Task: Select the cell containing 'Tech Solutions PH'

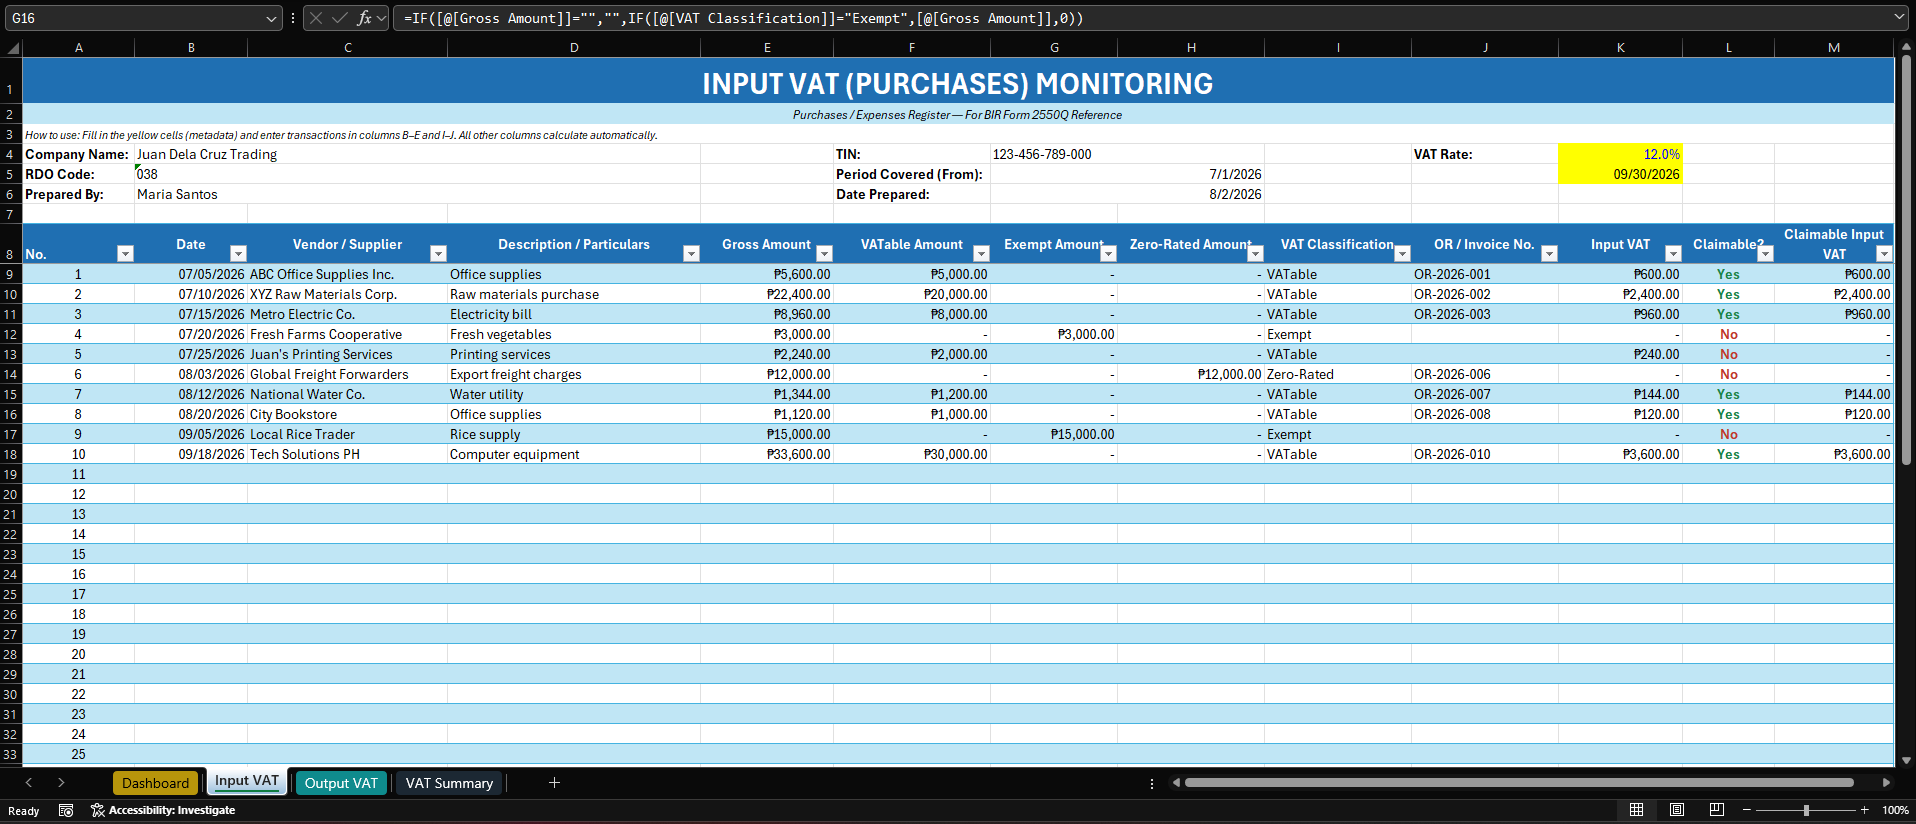Action: tap(348, 454)
